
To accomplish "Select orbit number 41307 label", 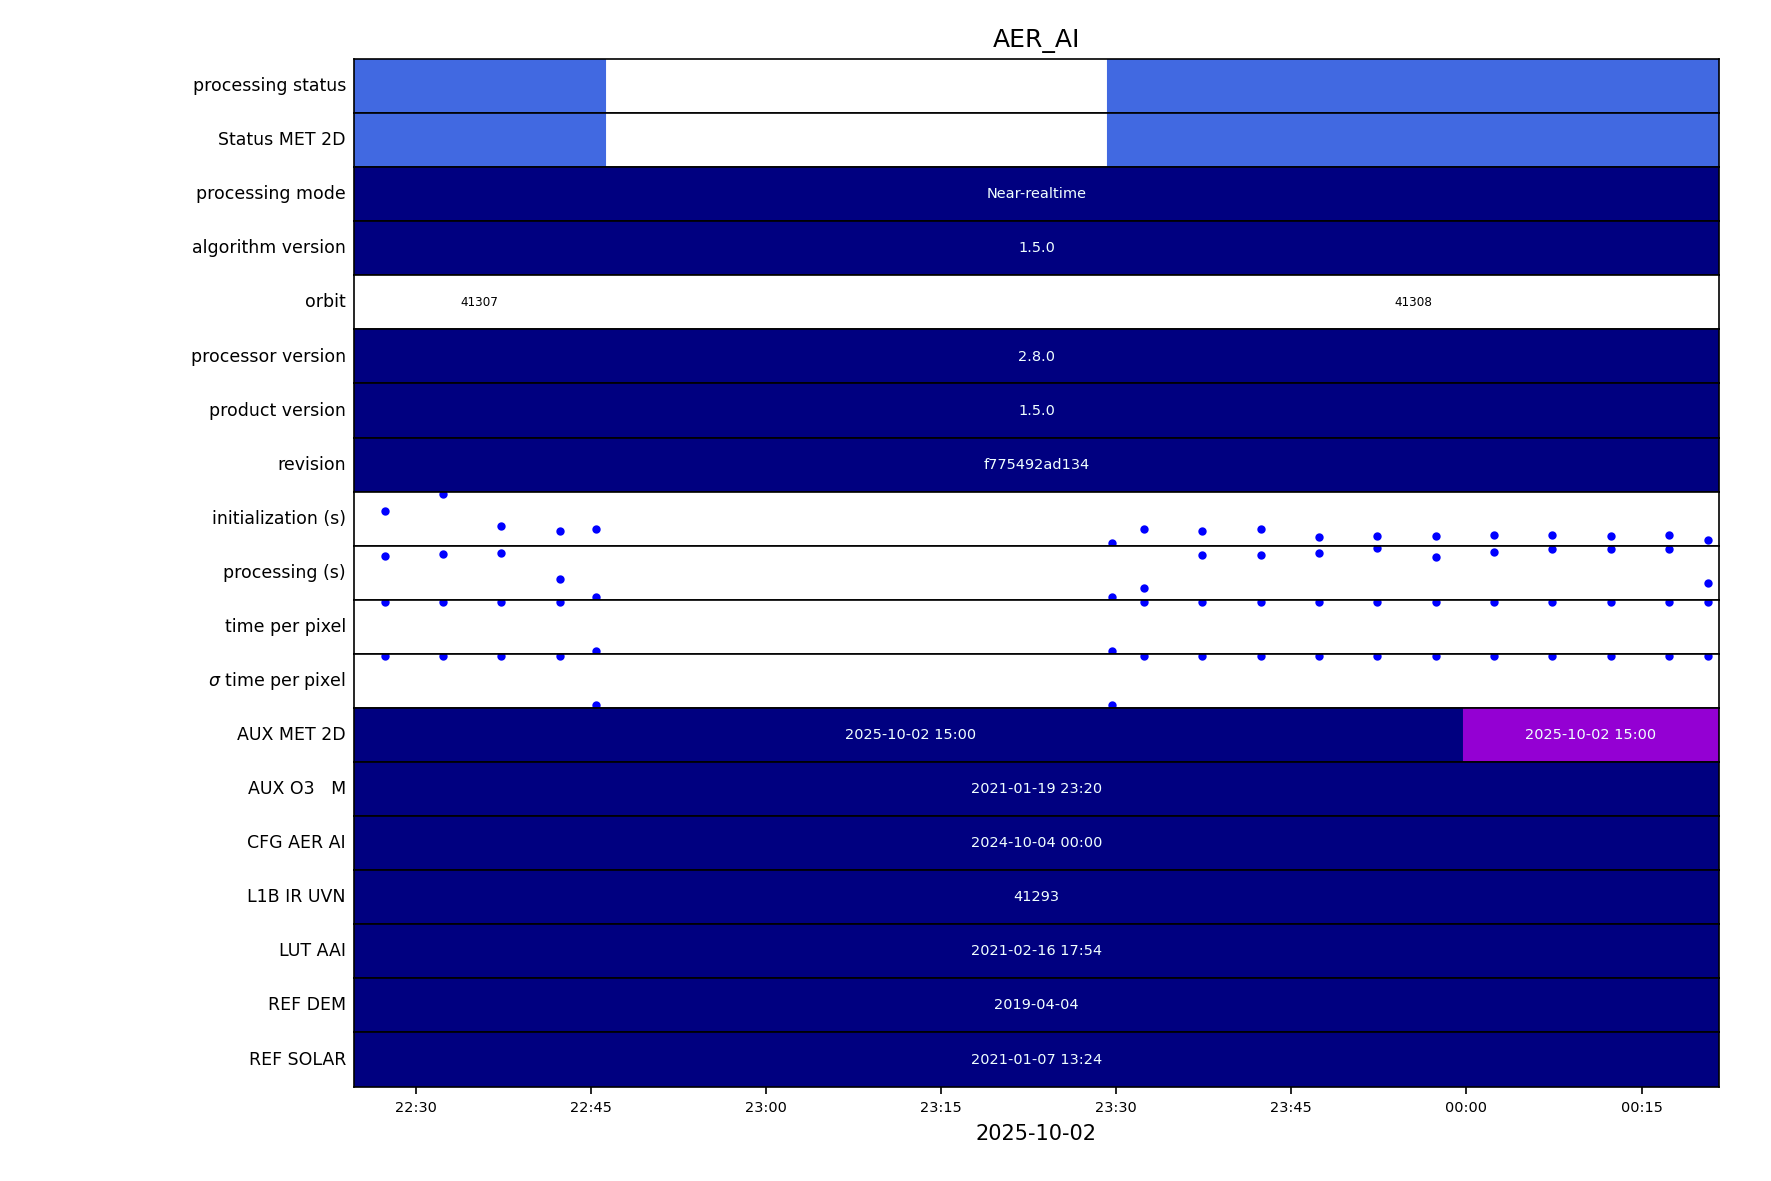I will pos(479,302).
